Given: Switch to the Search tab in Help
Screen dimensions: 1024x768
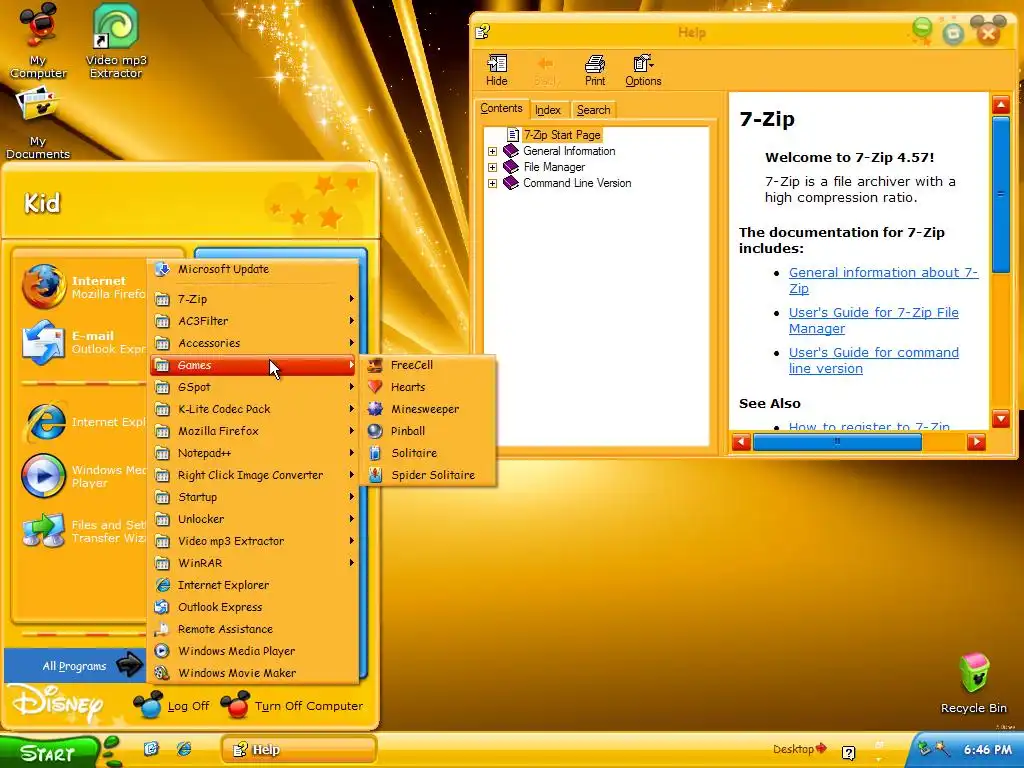Looking at the screenshot, I should tap(593, 110).
